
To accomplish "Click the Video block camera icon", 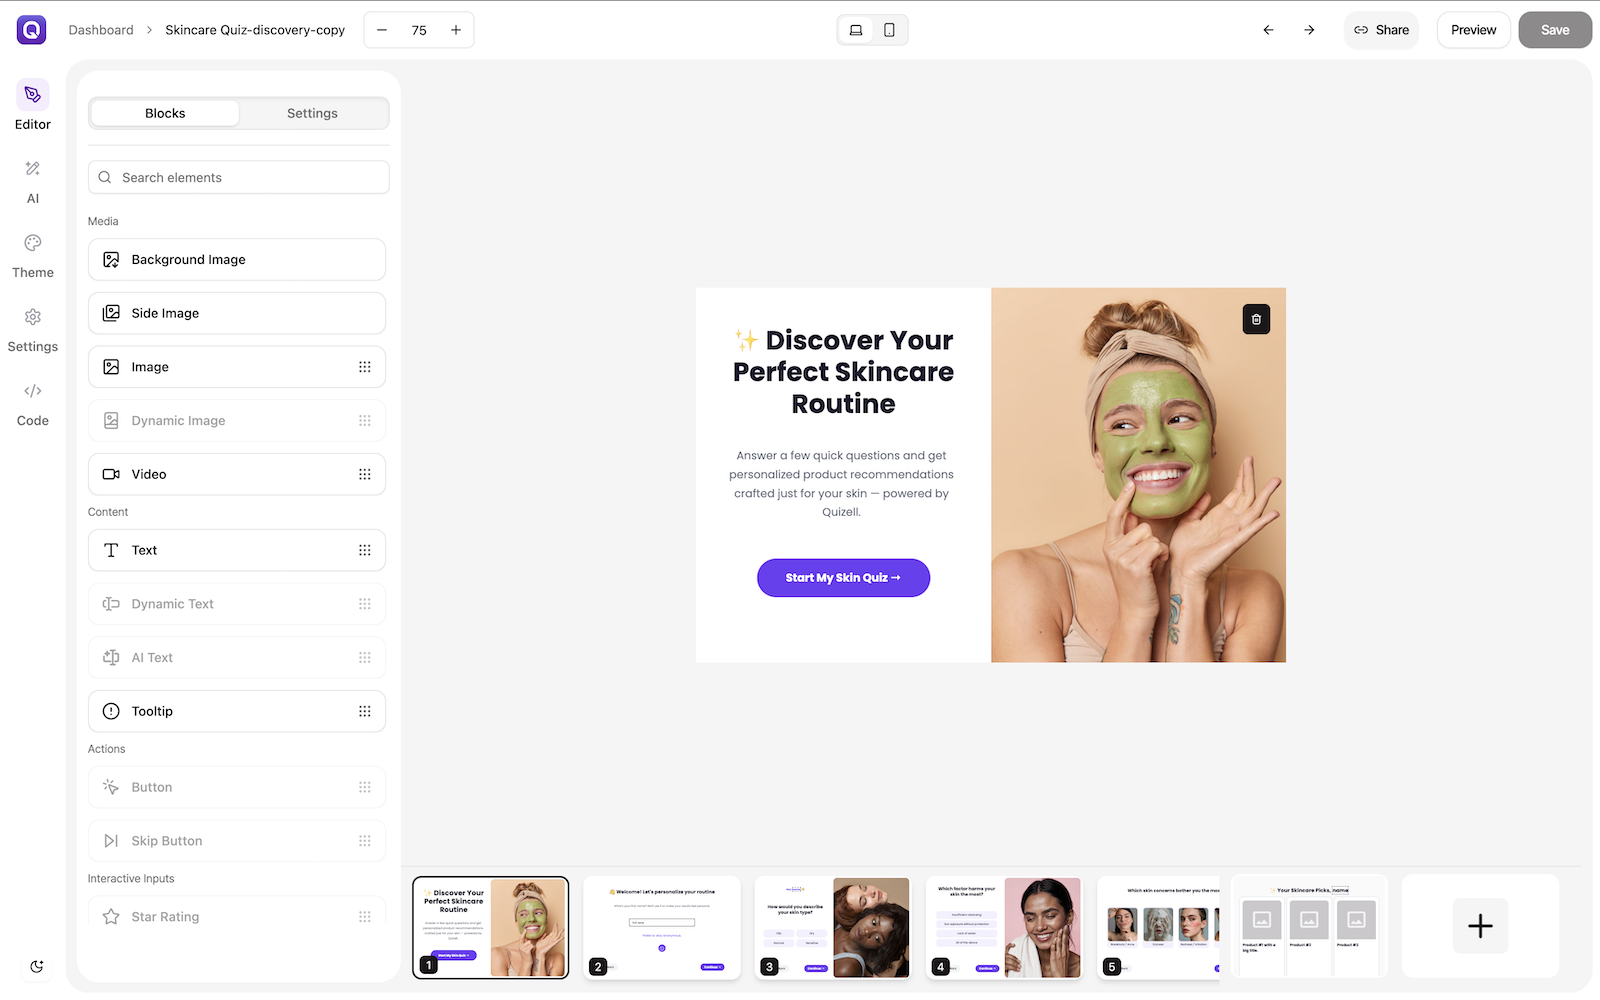I will tap(111, 474).
